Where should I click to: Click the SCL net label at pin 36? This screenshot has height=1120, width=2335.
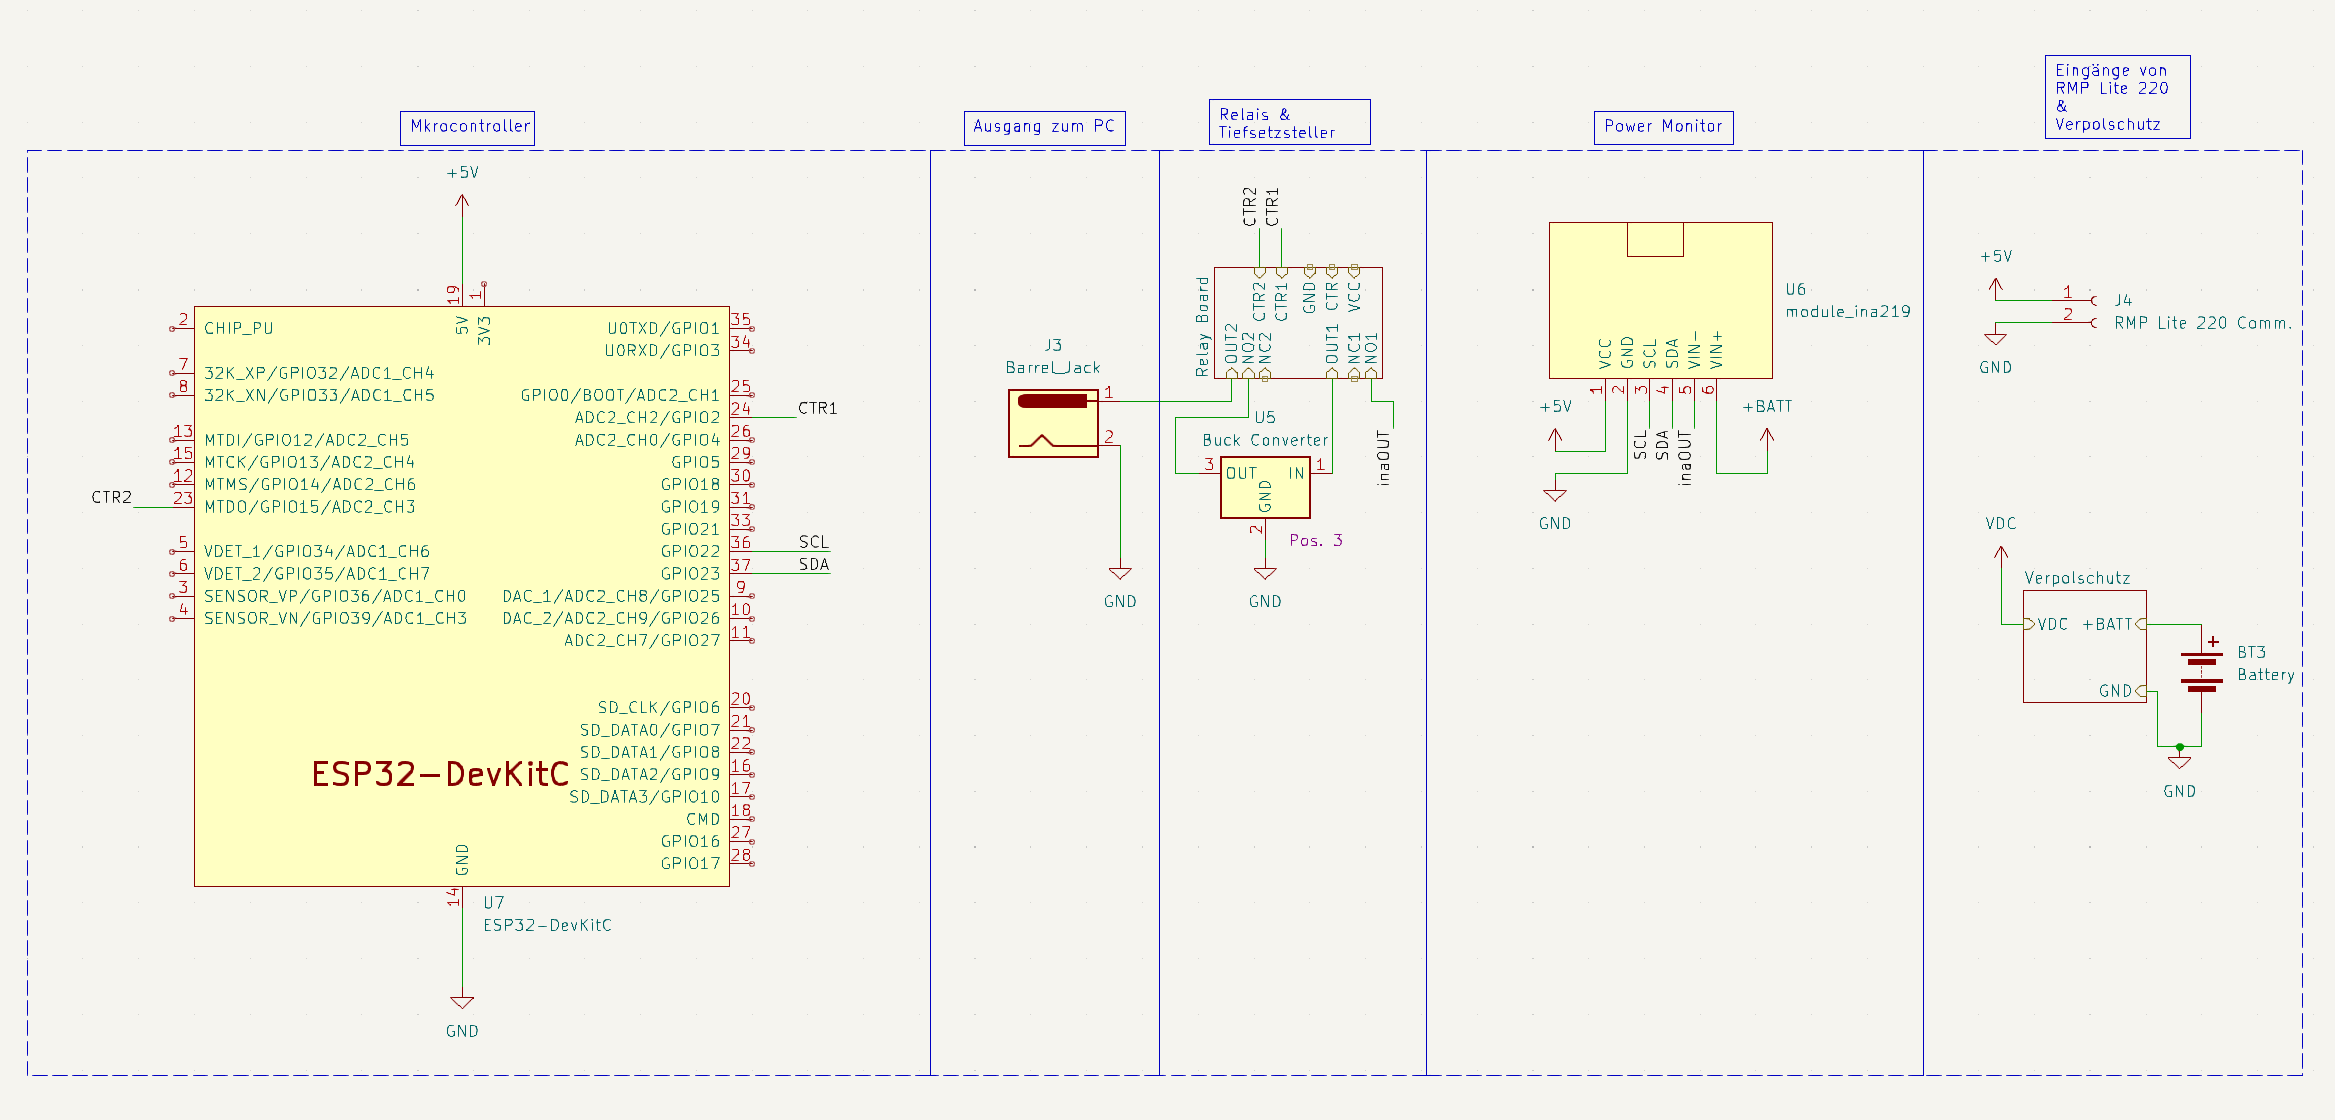tap(813, 542)
